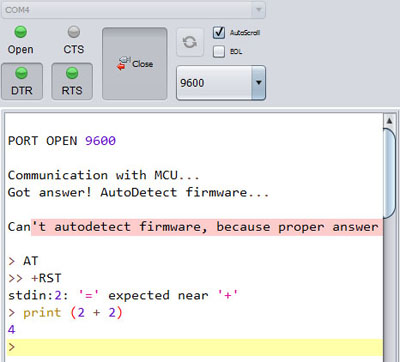Enable the EOL checkbox

219,52
